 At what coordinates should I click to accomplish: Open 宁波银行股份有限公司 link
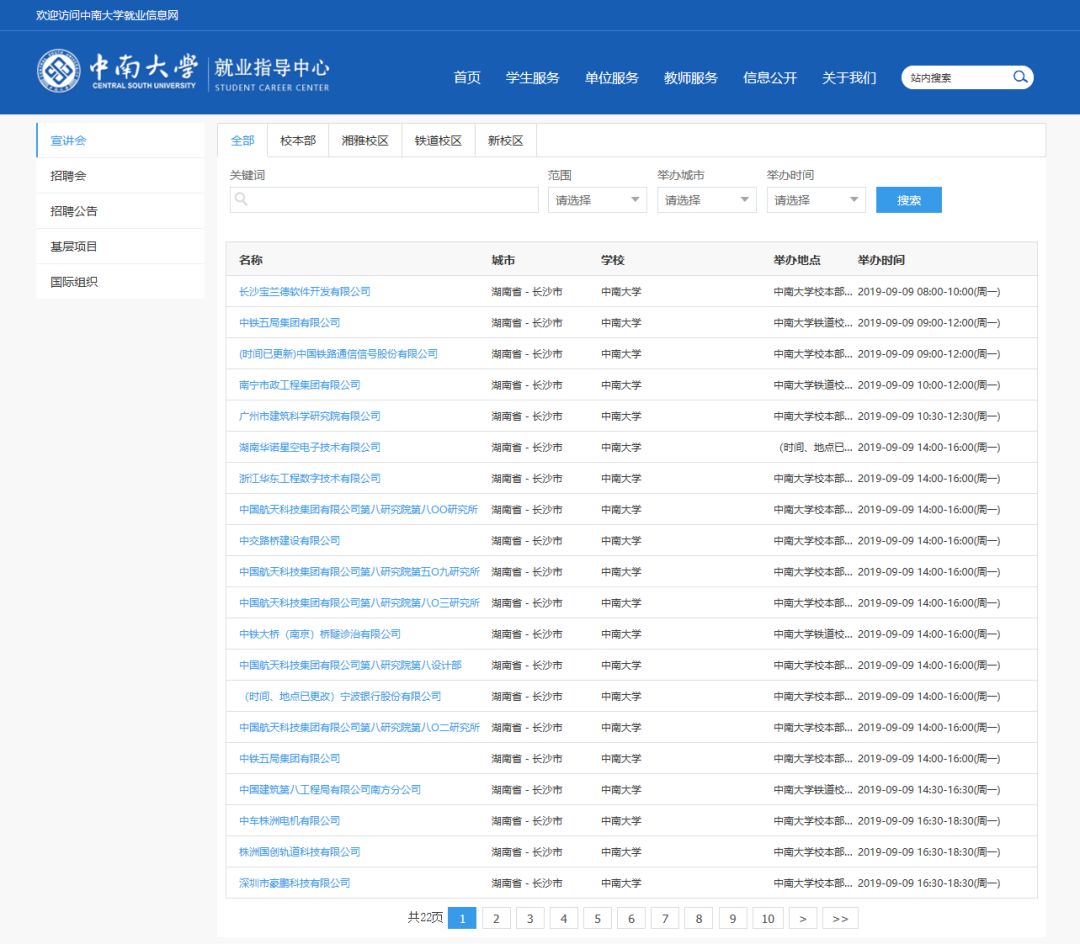tap(342, 696)
